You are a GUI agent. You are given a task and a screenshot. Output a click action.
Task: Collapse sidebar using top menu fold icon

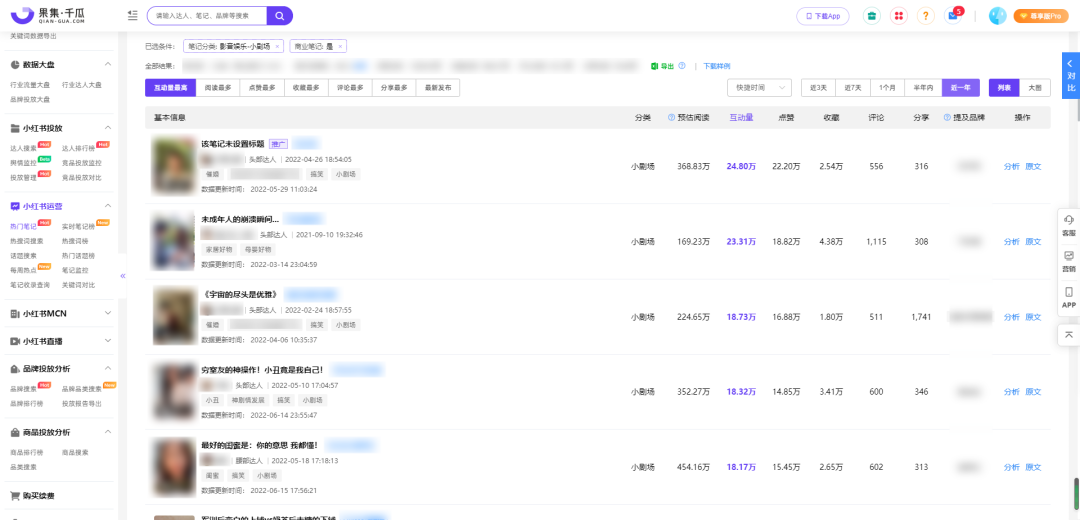(x=133, y=15)
